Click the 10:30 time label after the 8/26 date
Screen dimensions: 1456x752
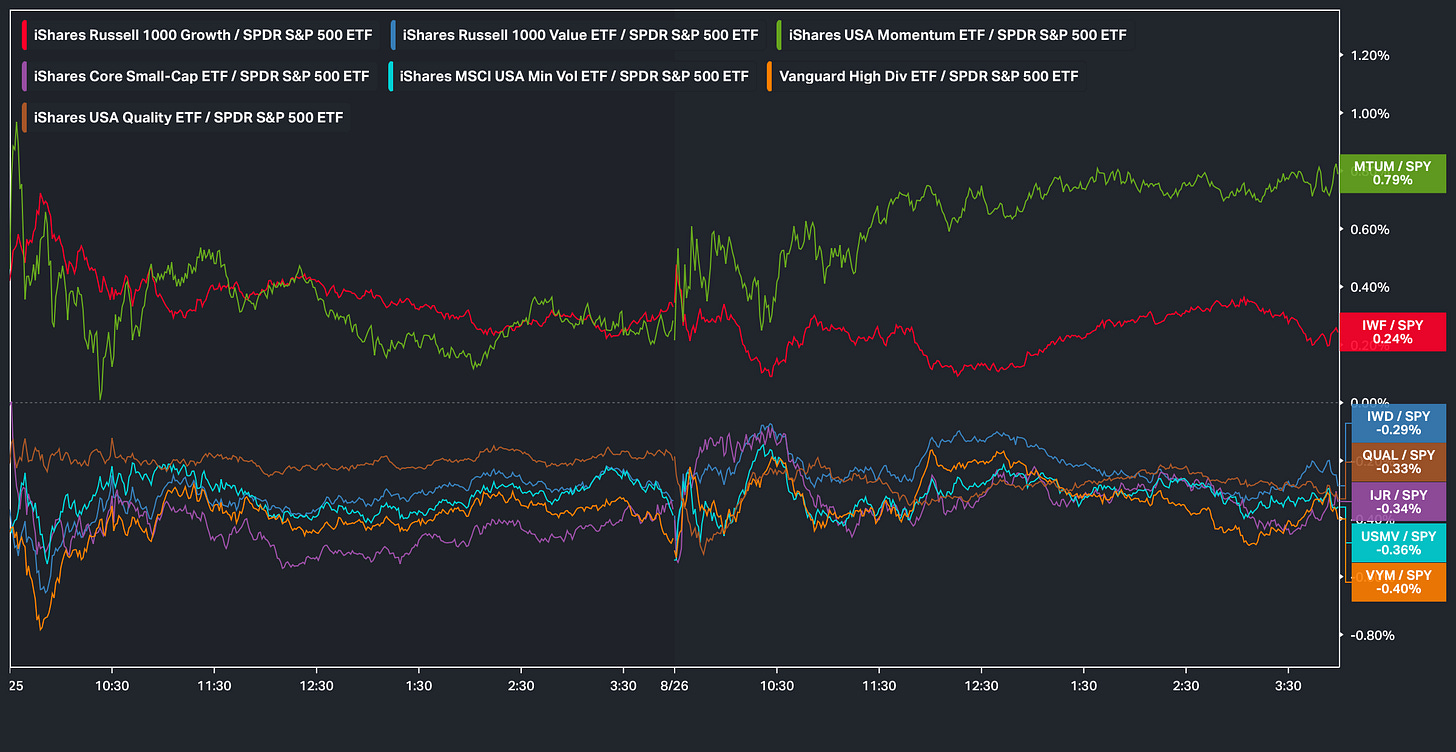[x=777, y=686]
